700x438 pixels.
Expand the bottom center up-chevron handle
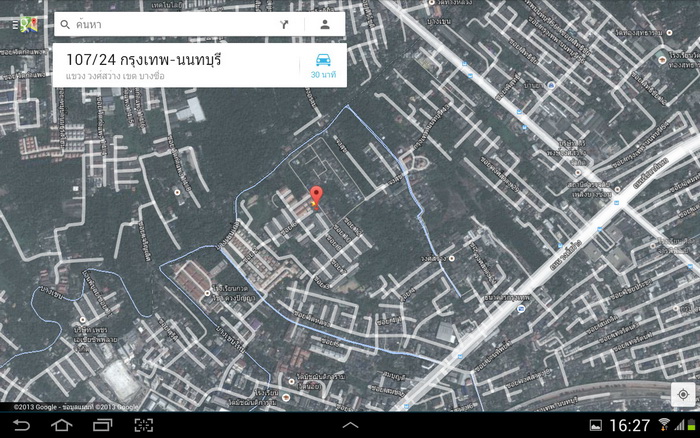[350, 425]
